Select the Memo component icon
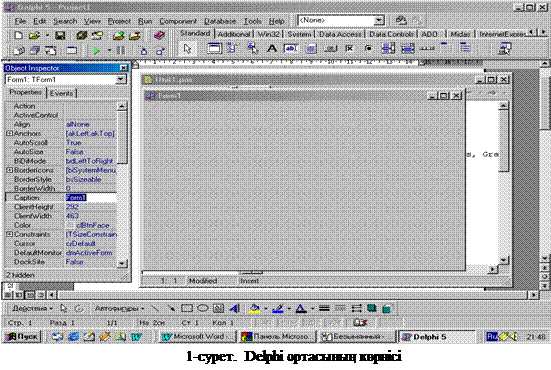 (311, 48)
